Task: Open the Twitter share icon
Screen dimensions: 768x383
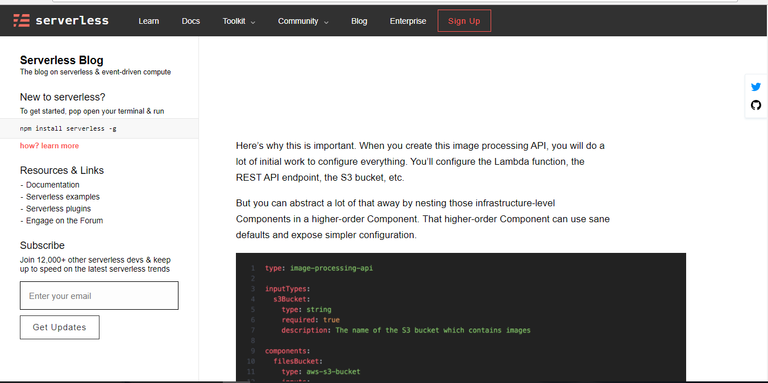Action: point(756,87)
